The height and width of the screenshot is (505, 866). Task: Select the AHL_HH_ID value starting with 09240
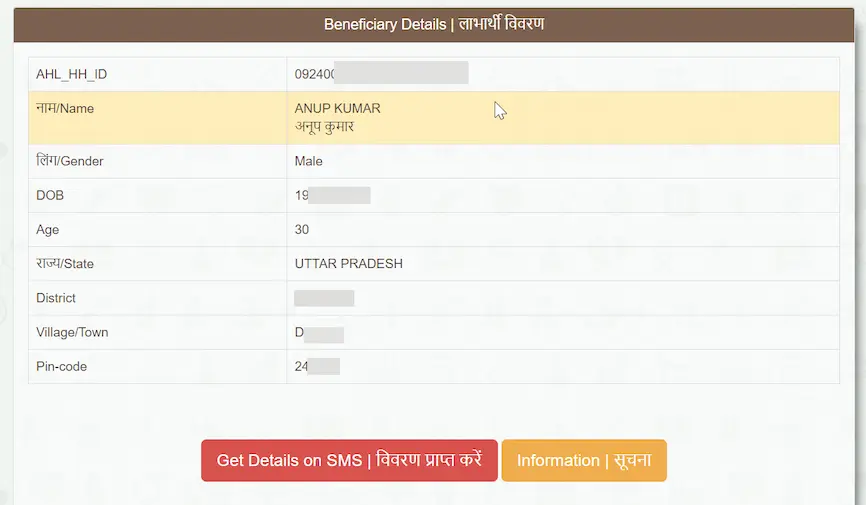(381, 73)
